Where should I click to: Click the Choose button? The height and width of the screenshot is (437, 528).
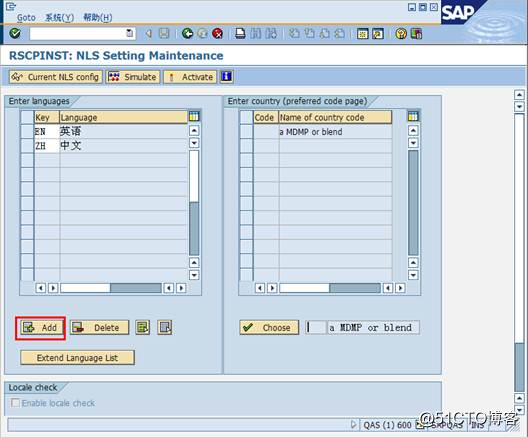[x=269, y=328]
